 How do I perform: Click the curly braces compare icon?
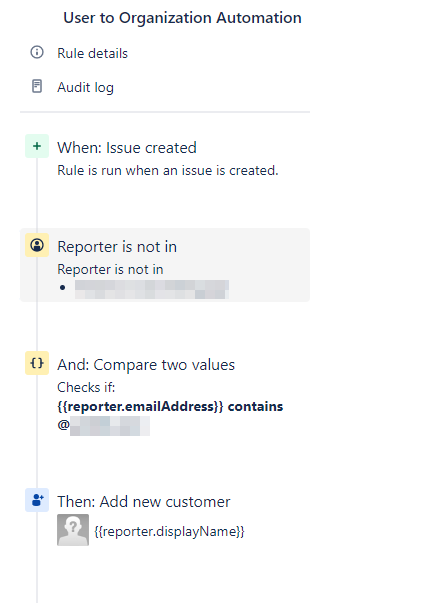click(x=37, y=363)
